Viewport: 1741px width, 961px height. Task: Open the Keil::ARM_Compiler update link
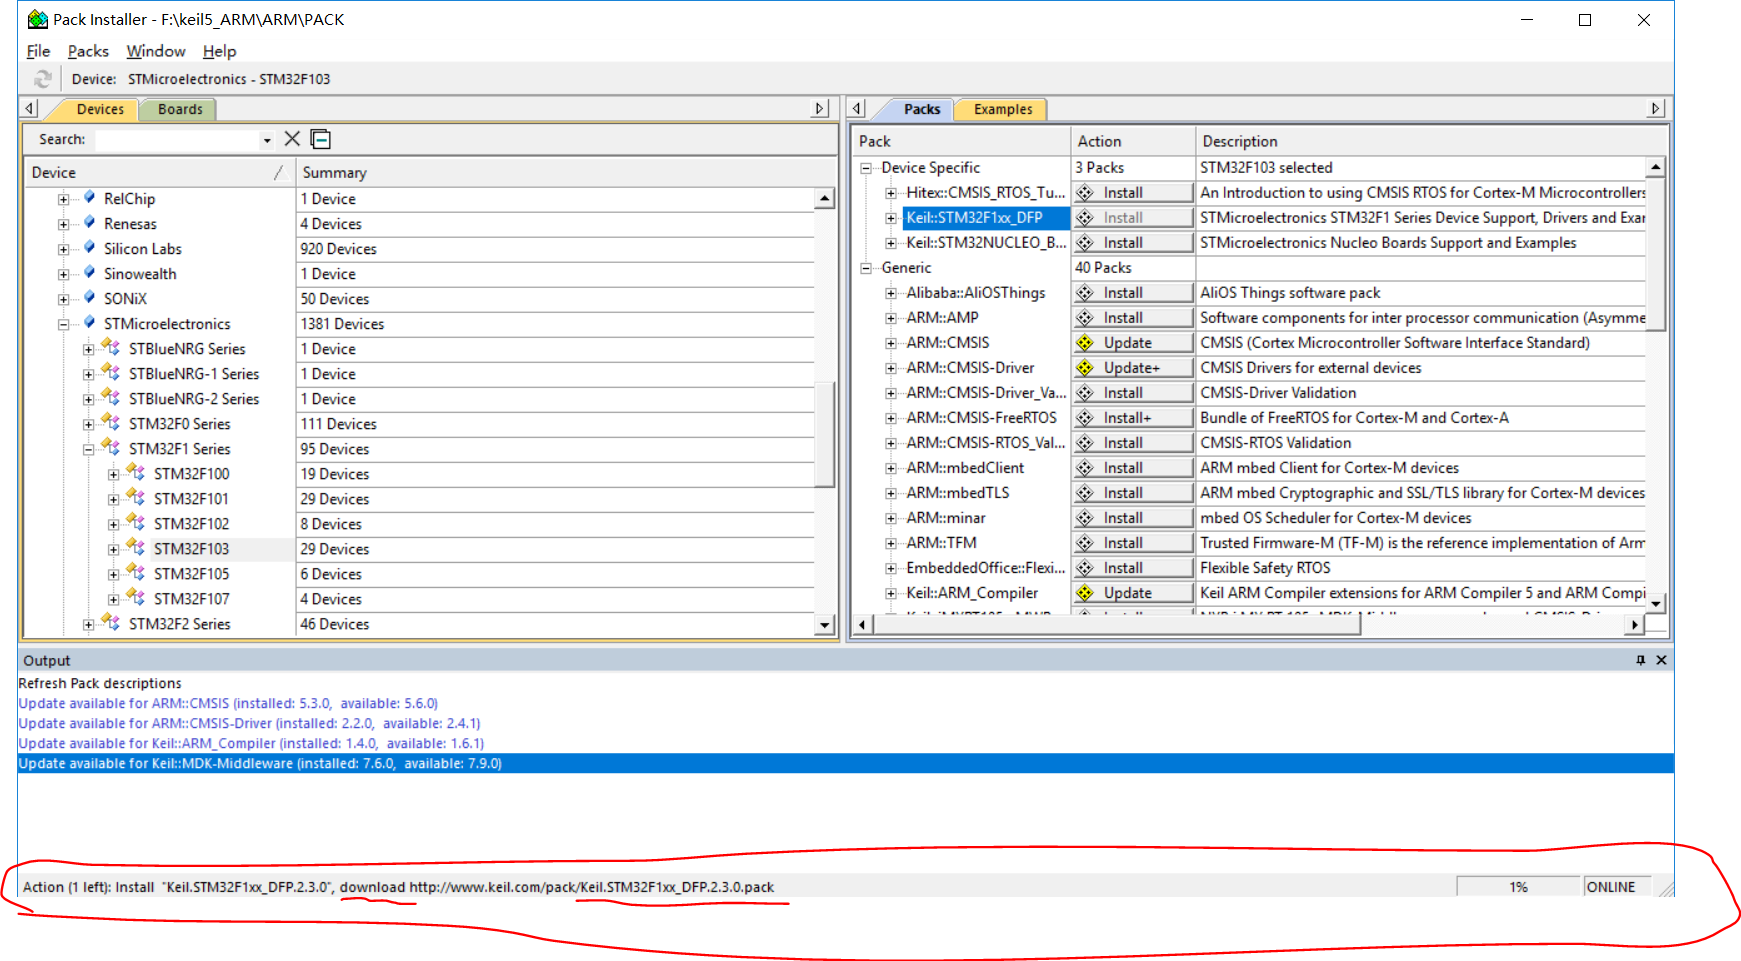point(251,743)
